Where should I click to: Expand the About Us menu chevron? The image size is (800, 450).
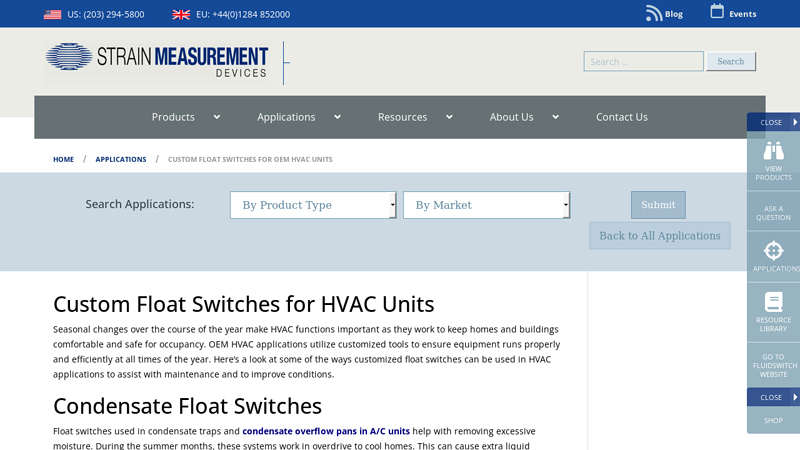(555, 117)
